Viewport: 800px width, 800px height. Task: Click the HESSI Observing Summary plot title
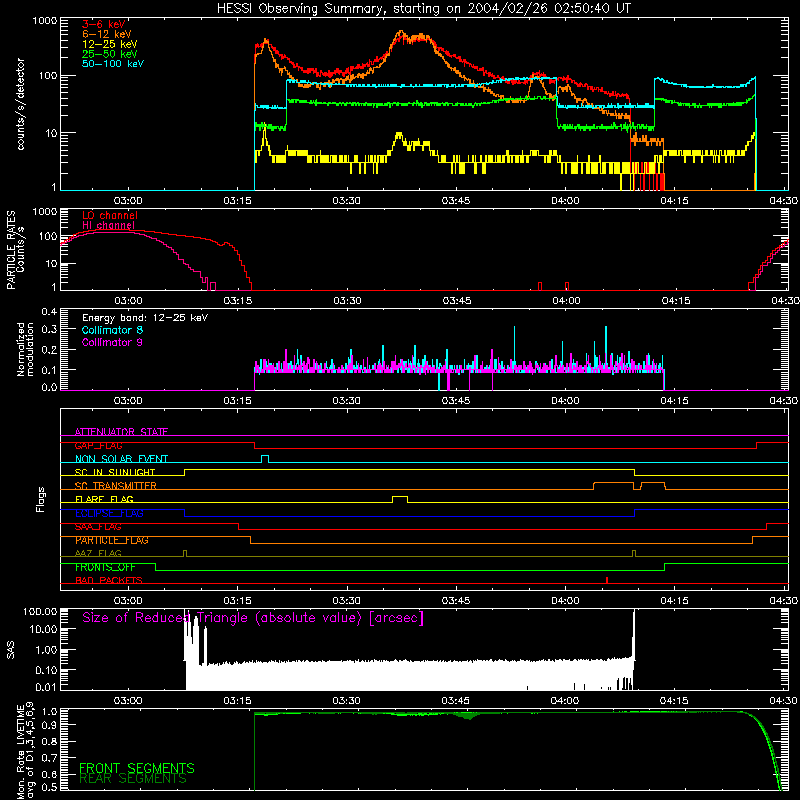pos(424,8)
